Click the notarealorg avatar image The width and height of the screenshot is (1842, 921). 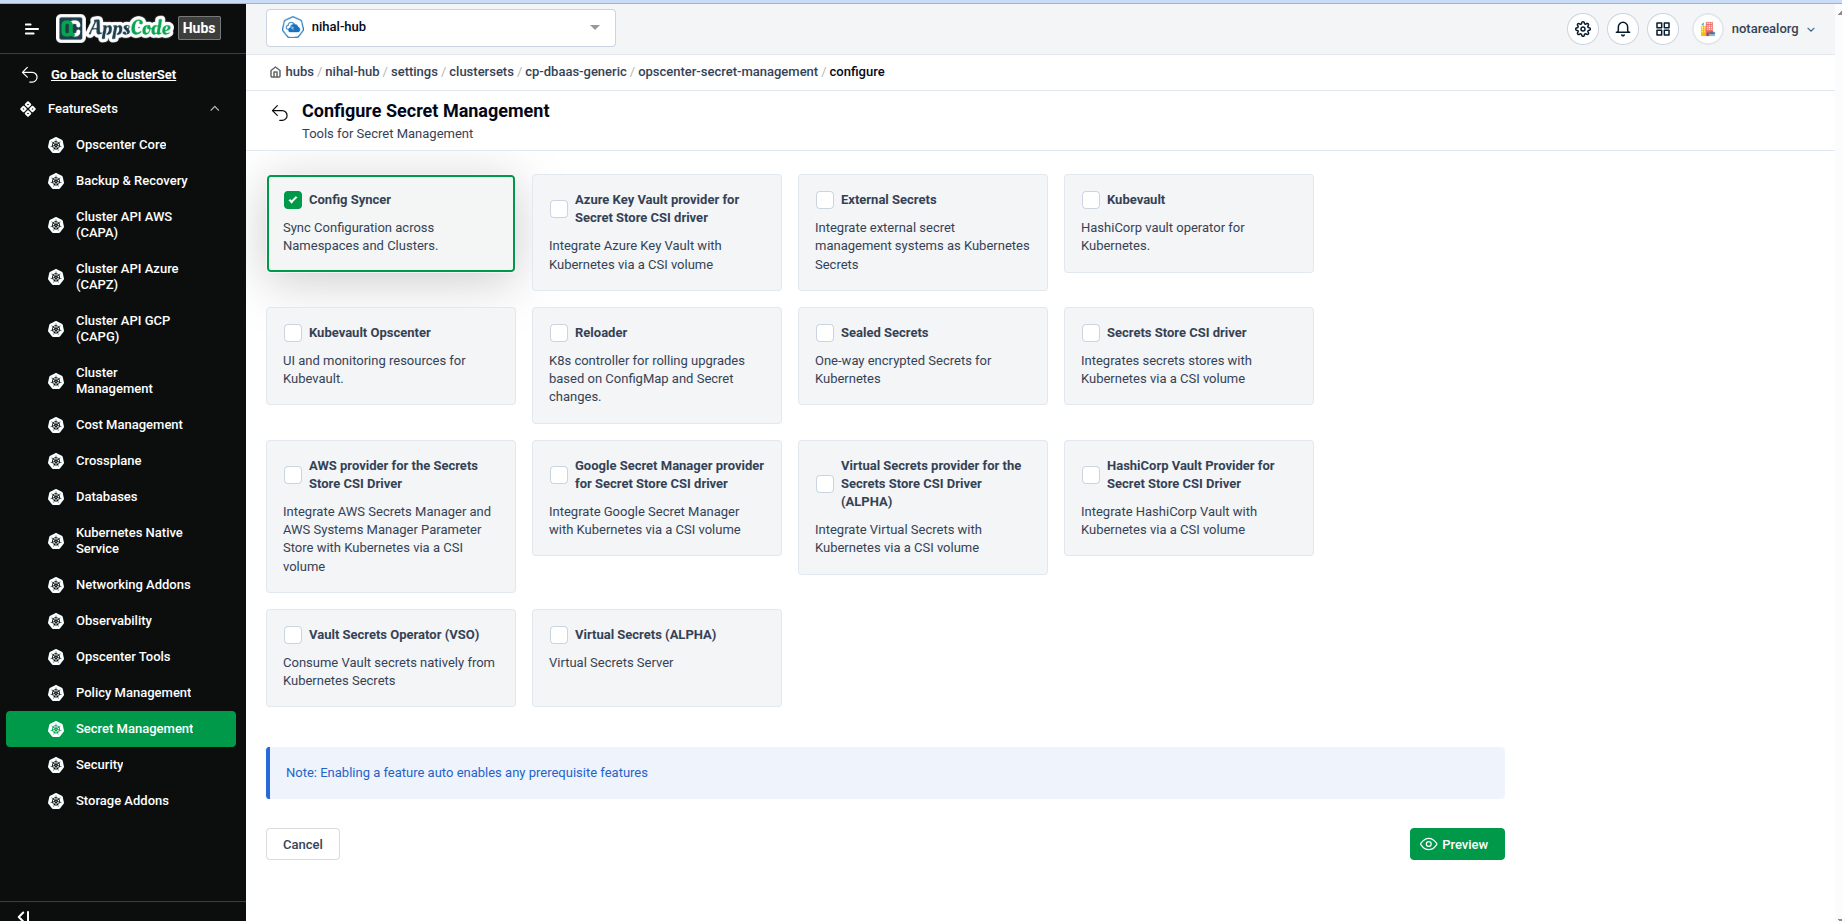click(1708, 29)
